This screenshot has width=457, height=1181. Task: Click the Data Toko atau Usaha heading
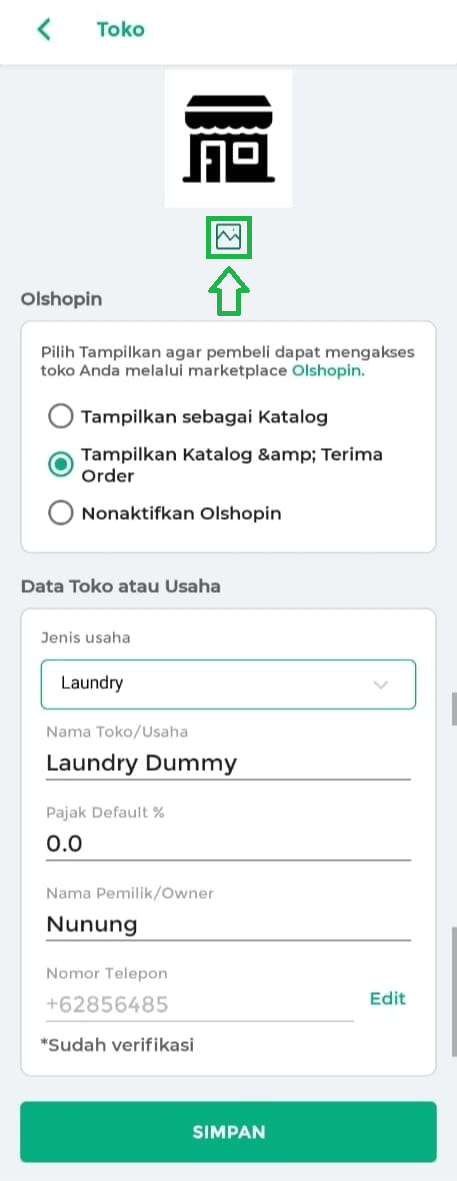120,586
